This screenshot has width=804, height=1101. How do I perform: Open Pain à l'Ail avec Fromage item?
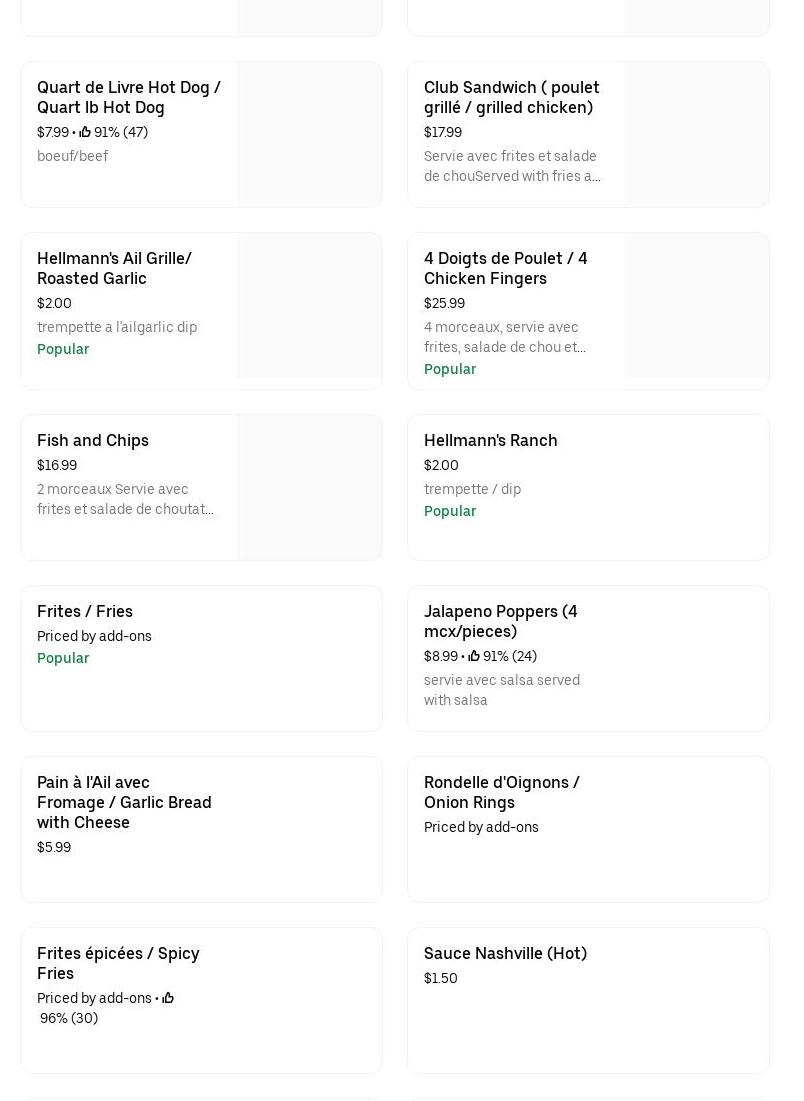124,802
